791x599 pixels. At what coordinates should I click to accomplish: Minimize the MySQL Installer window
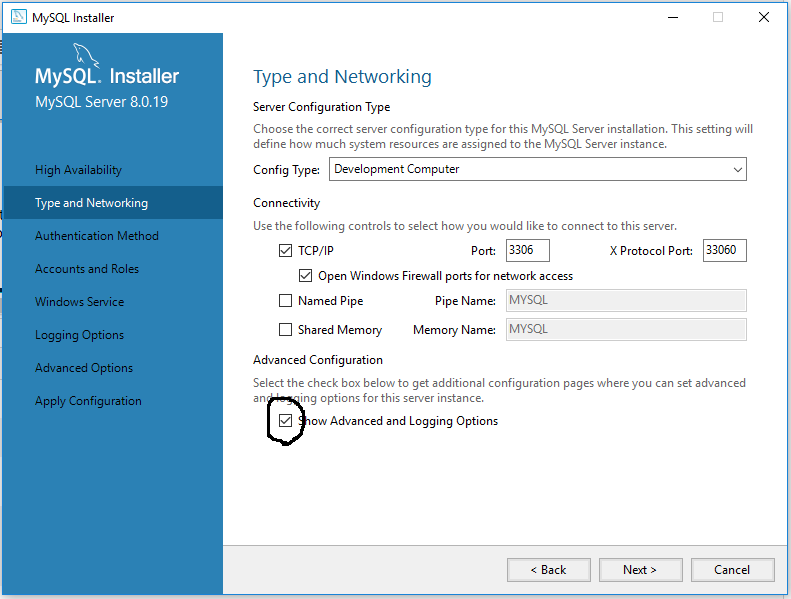[672, 17]
